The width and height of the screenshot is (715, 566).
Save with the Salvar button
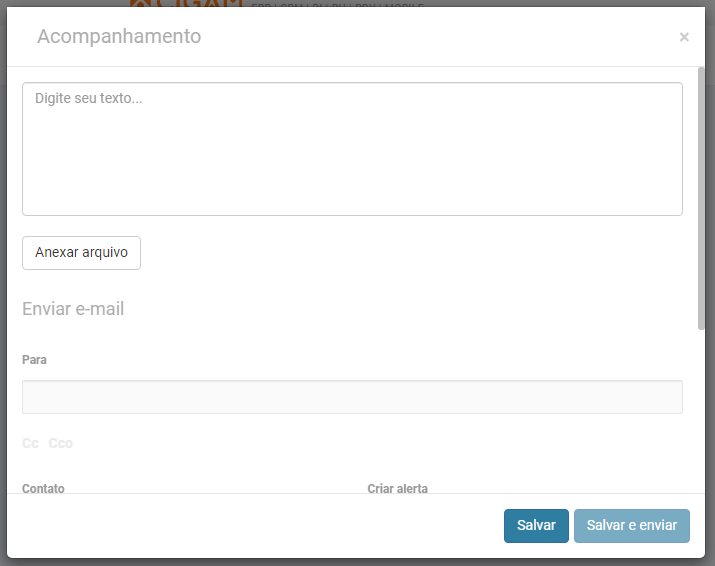click(536, 526)
